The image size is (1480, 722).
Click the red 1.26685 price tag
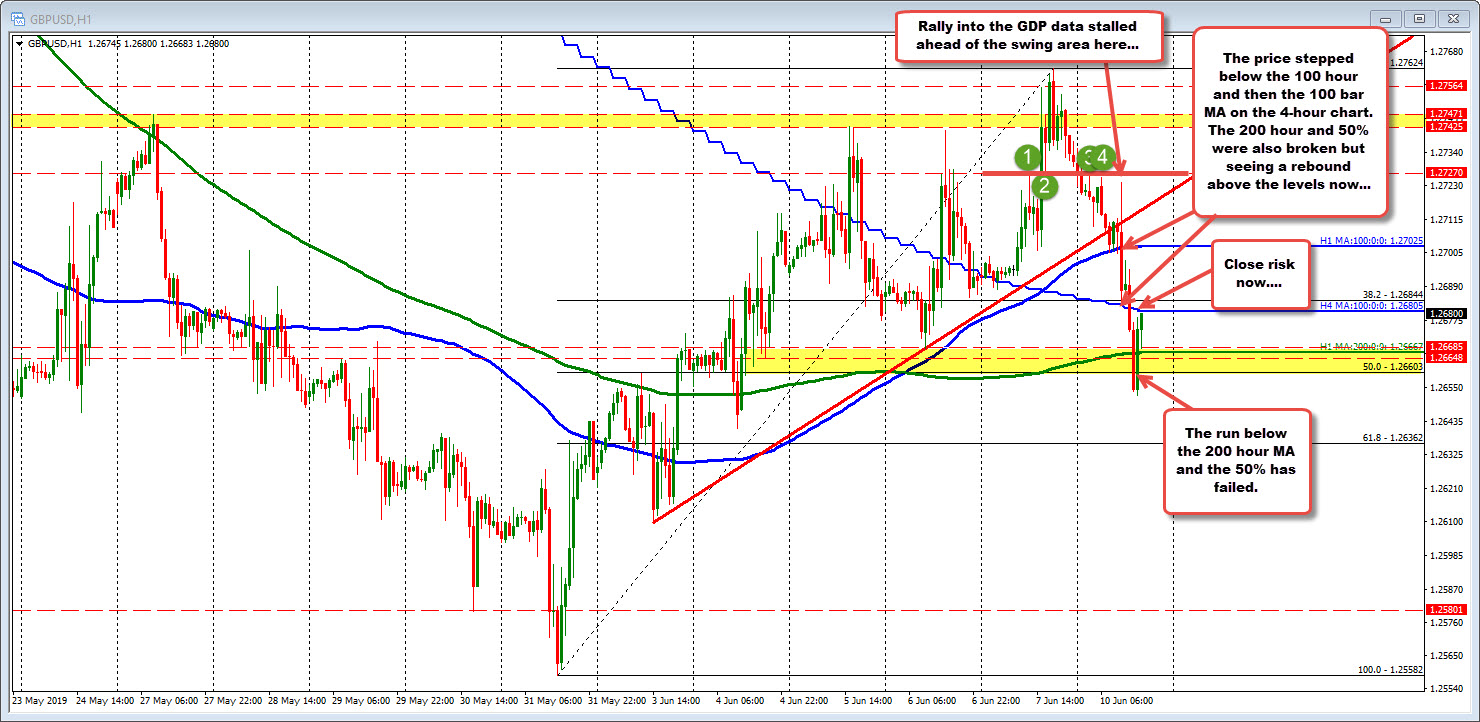click(1447, 348)
